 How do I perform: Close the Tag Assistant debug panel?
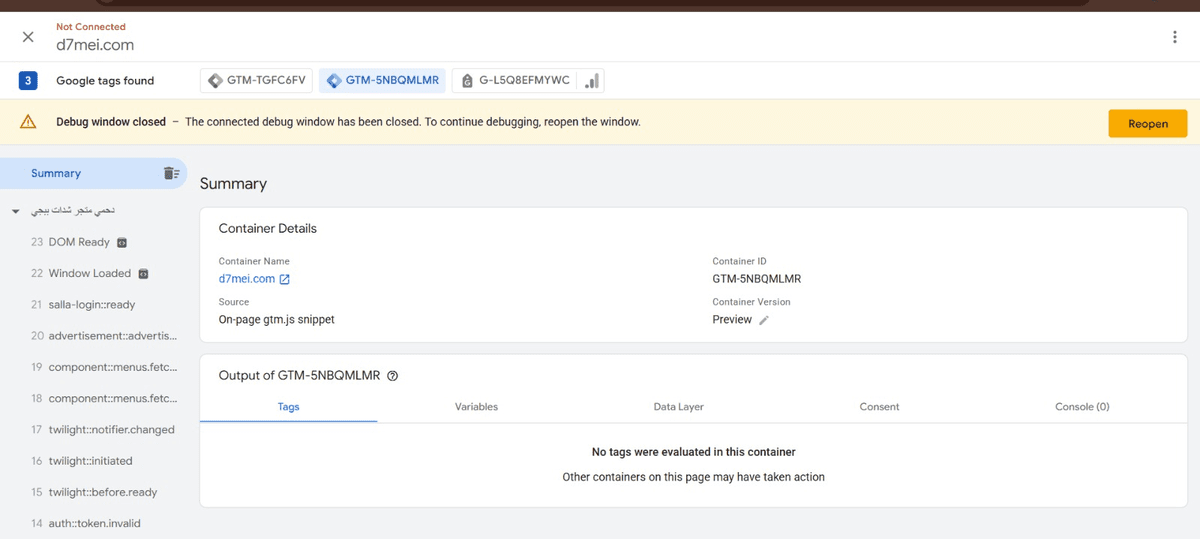point(28,37)
